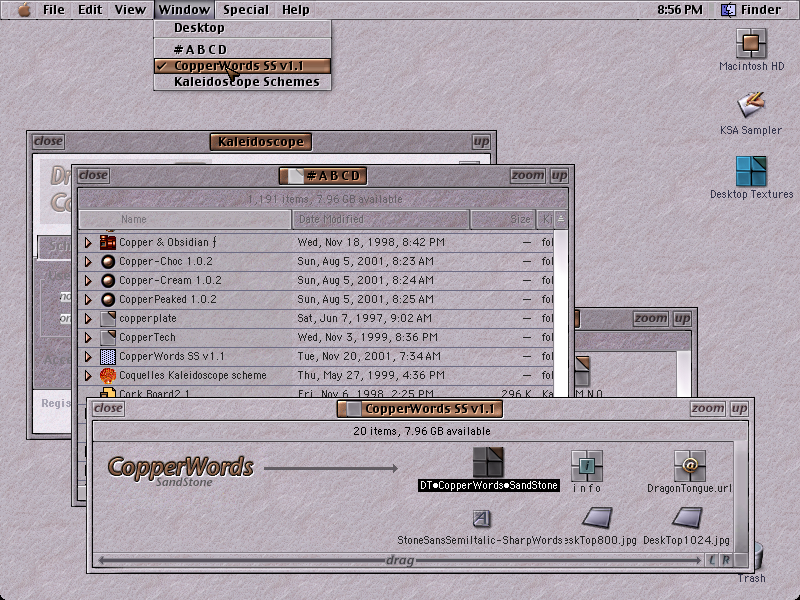The height and width of the screenshot is (600, 800).
Task: Open the Macintosh HD disk icon
Action: pyautogui.click(x=751, y=43)
